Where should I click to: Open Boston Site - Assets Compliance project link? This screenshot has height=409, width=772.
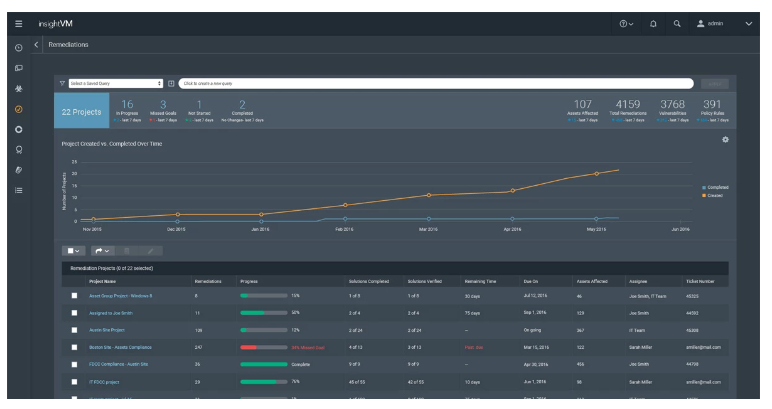pos(125,347)
